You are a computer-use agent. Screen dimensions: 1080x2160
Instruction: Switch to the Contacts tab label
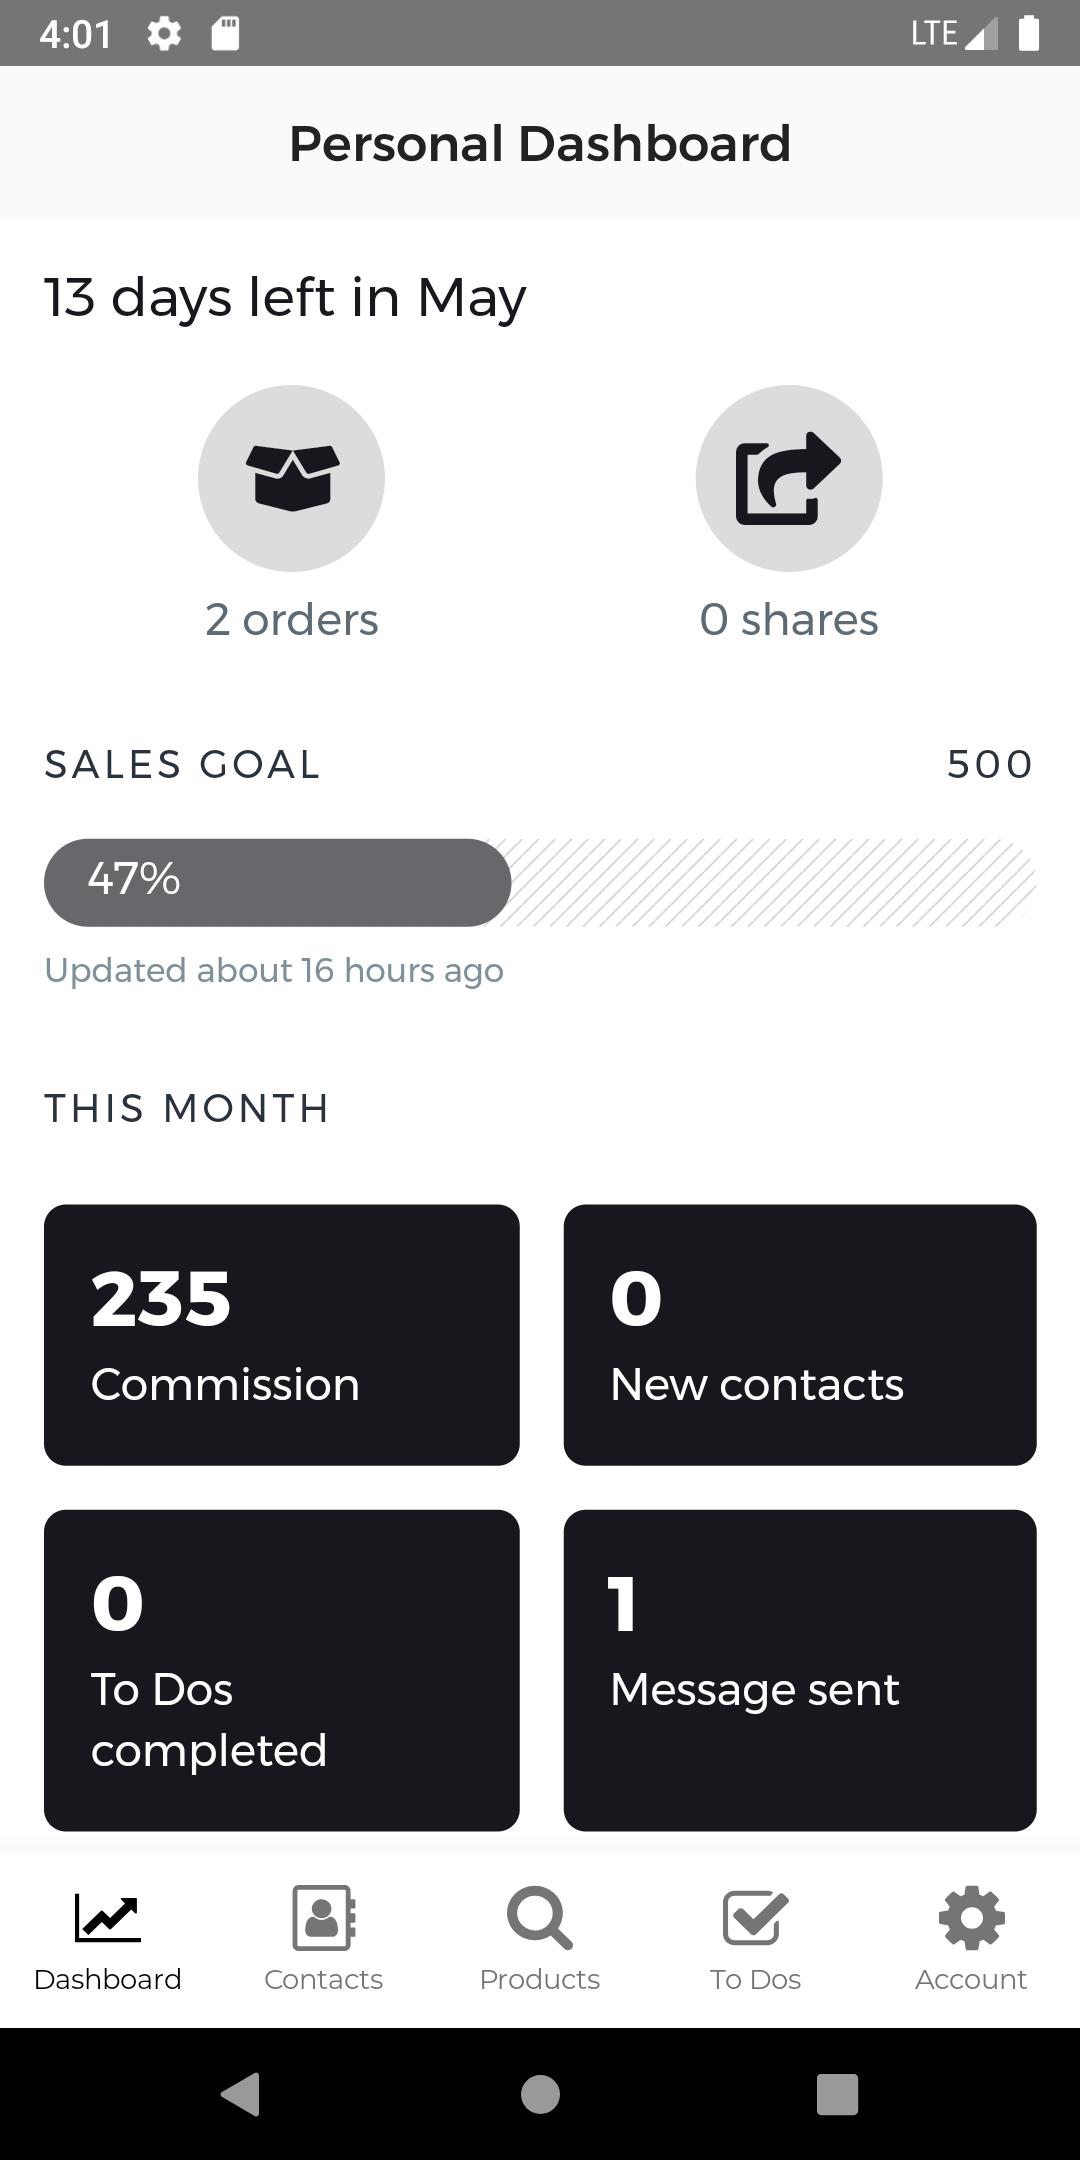point(324,1980)
